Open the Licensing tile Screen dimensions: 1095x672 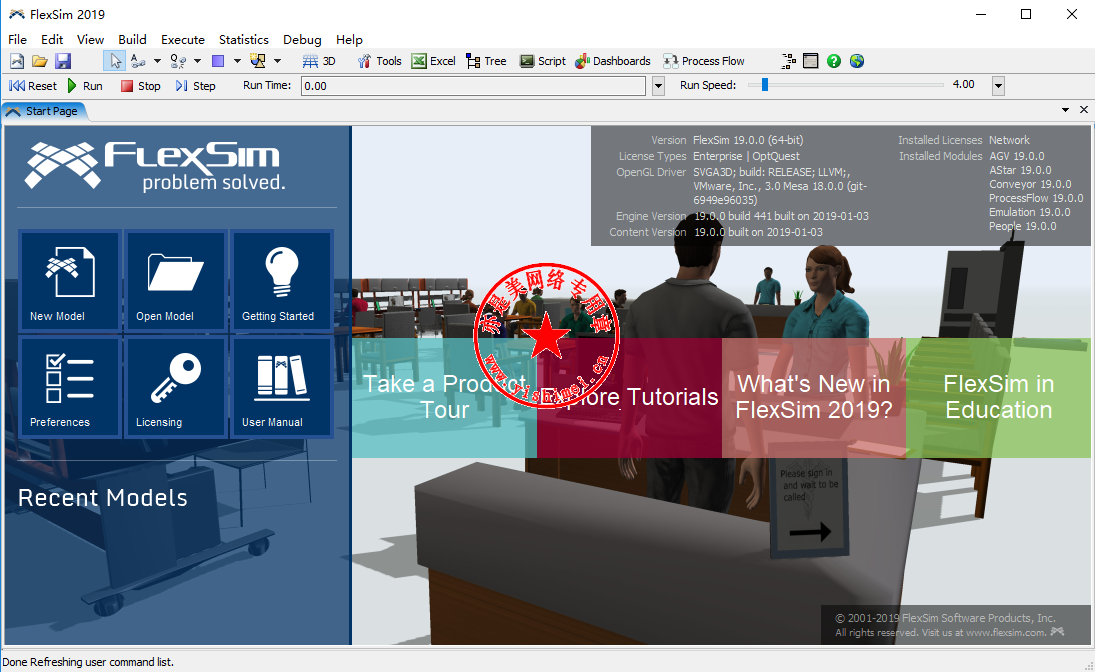176,386
